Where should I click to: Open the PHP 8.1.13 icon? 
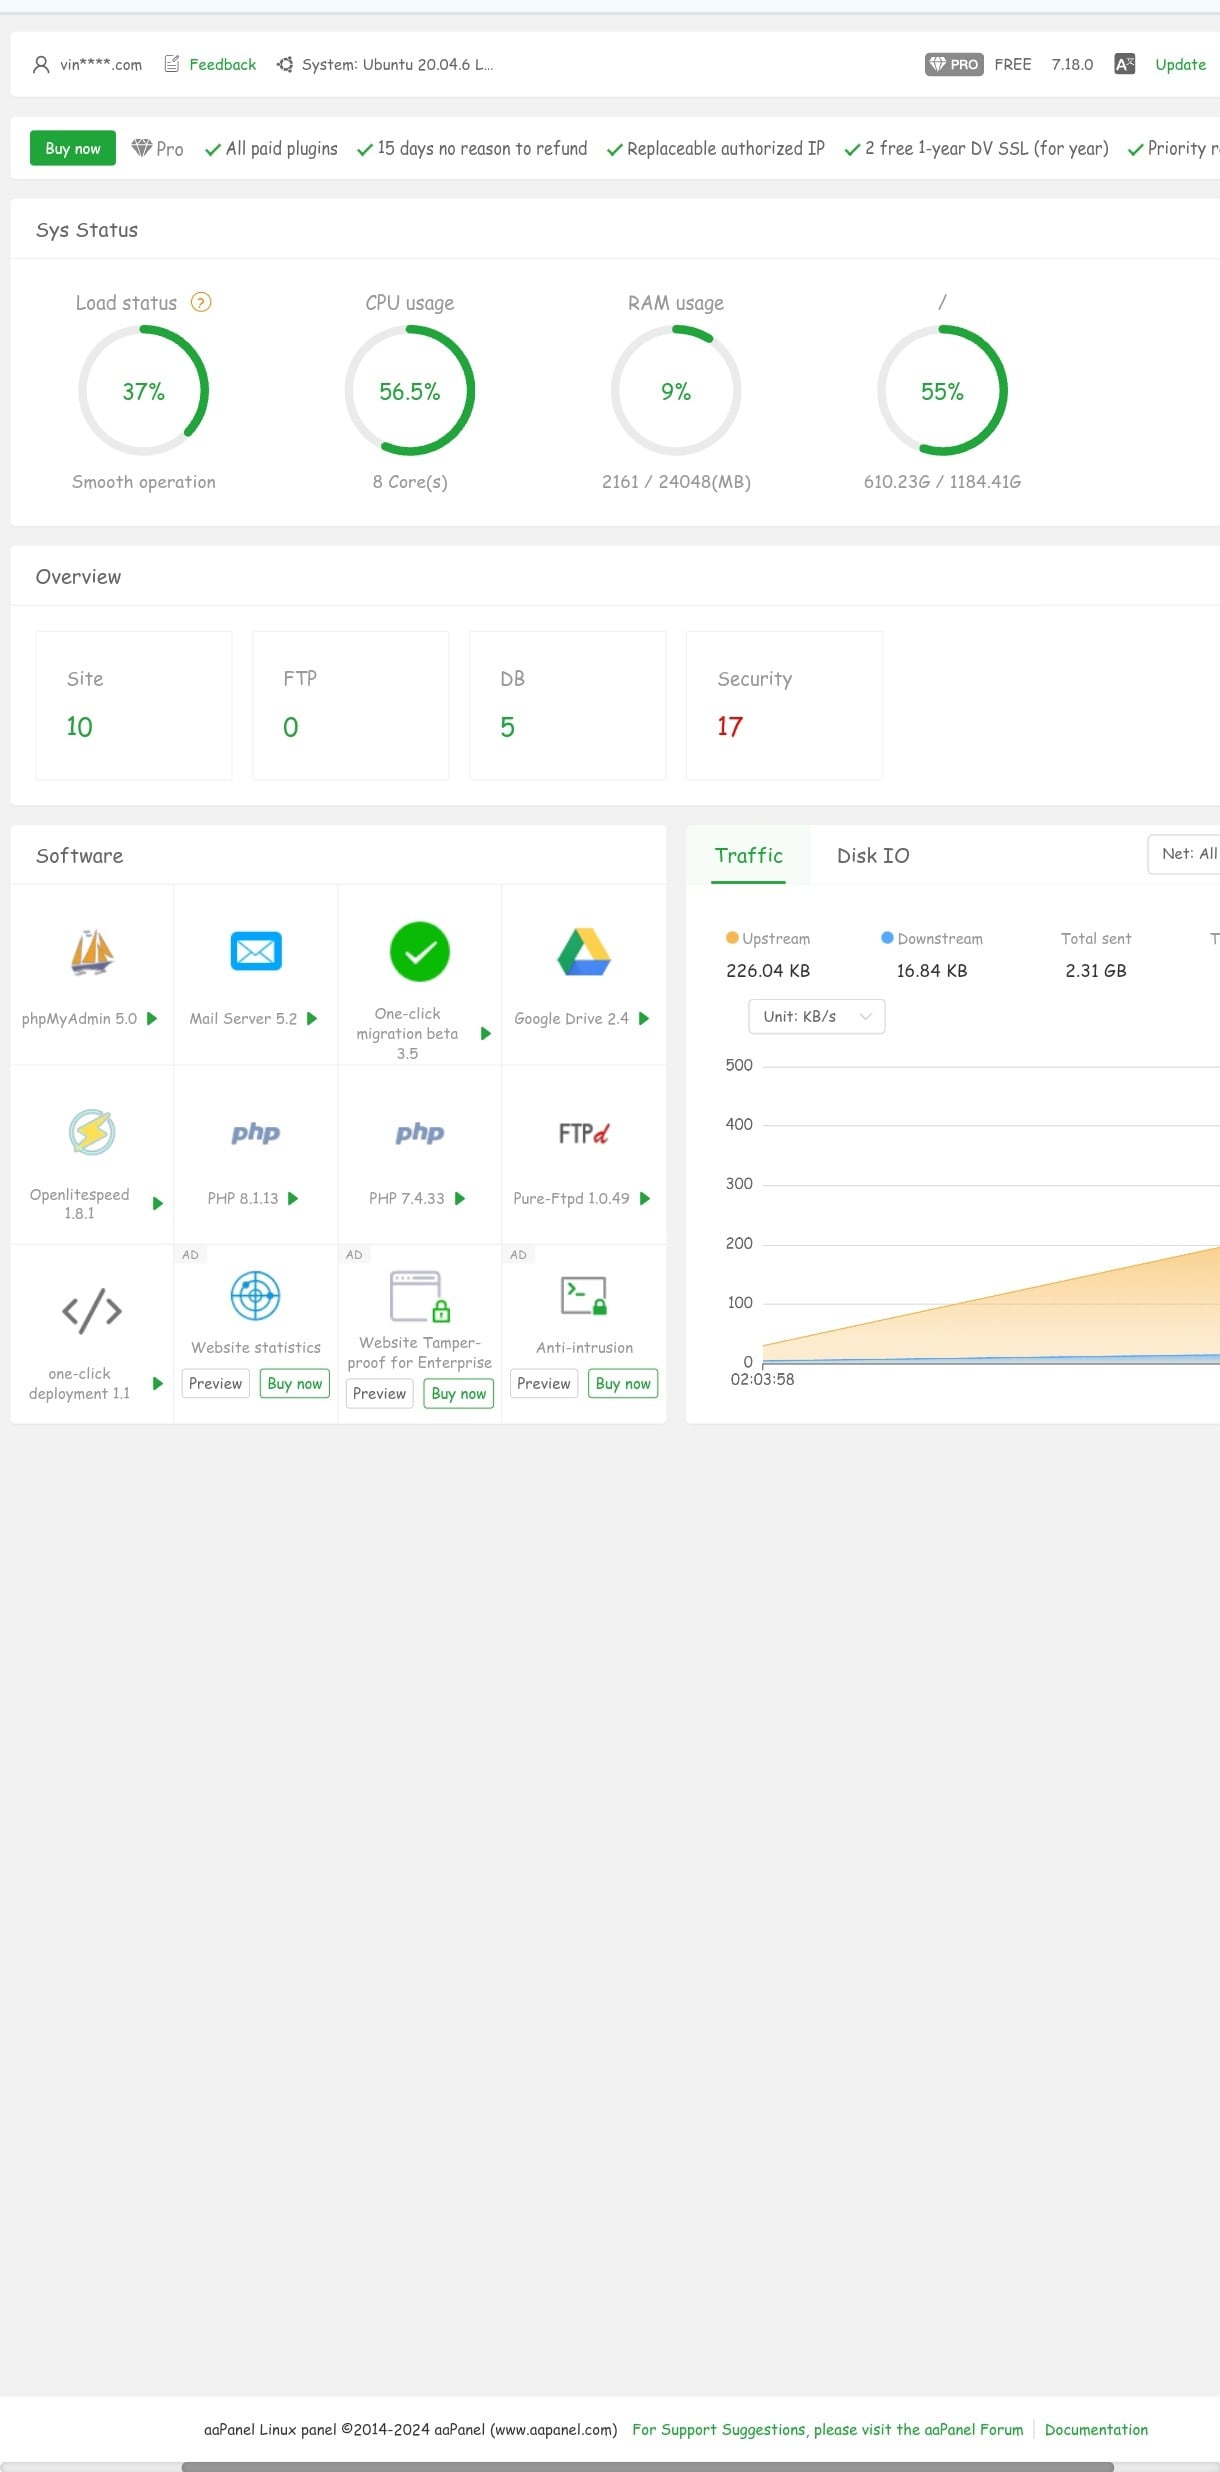point(256,1133)
